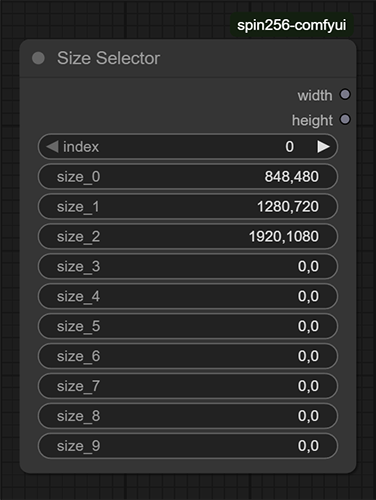Select the Size Selector node title
The image size is (376, 500).
click(x=108, y=58)
